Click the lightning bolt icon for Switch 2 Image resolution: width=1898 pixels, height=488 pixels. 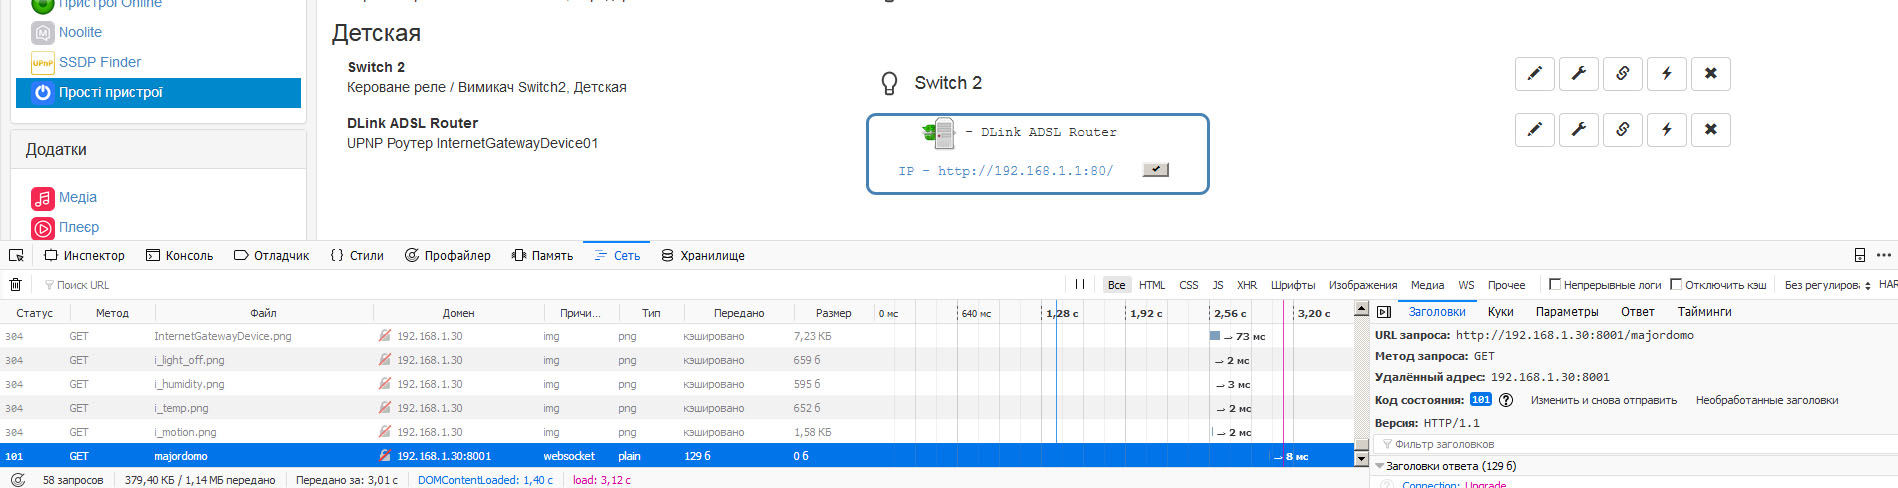[x=1667, y=73]
